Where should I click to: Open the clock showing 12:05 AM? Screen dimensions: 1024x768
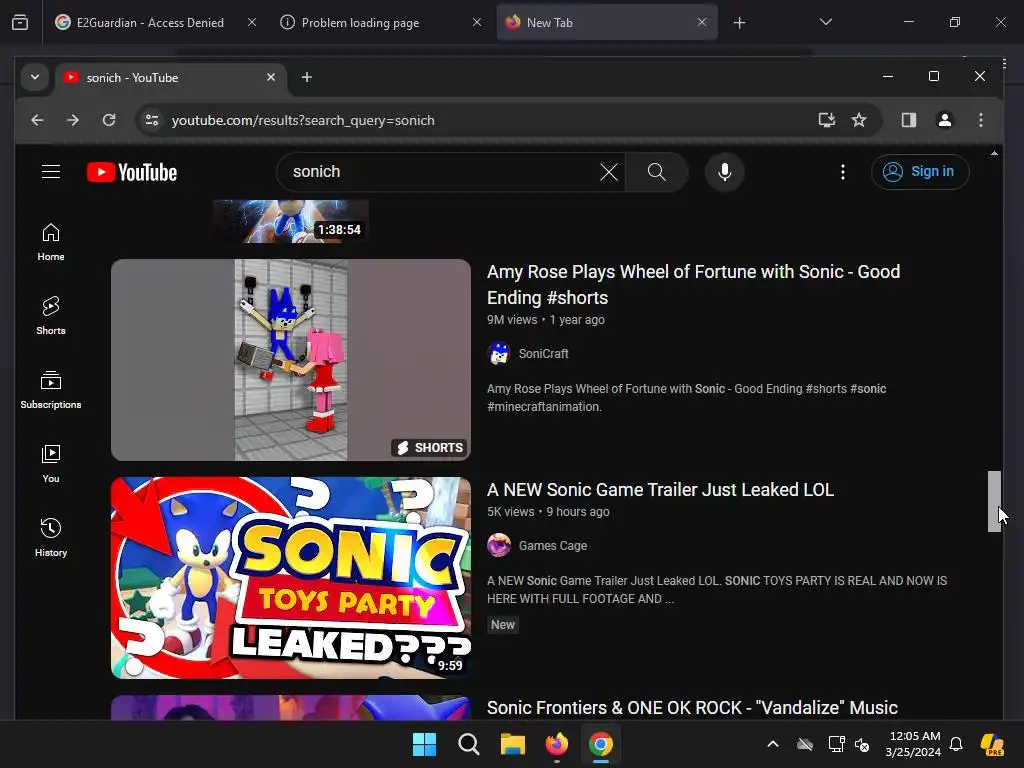914,744
